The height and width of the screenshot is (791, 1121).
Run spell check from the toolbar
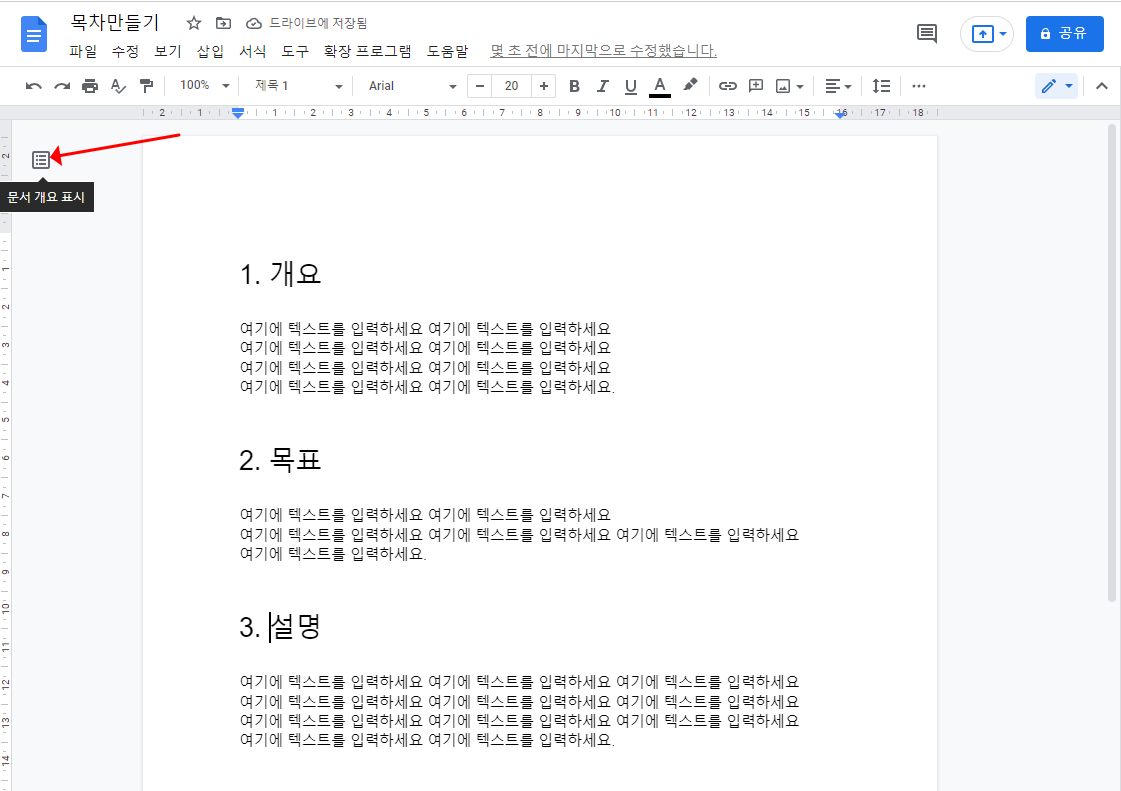click(x=118, y=86)
